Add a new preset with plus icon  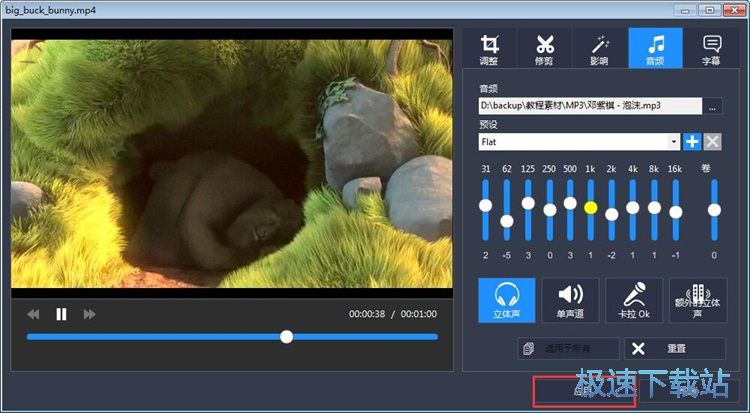(x=692, y=142)
